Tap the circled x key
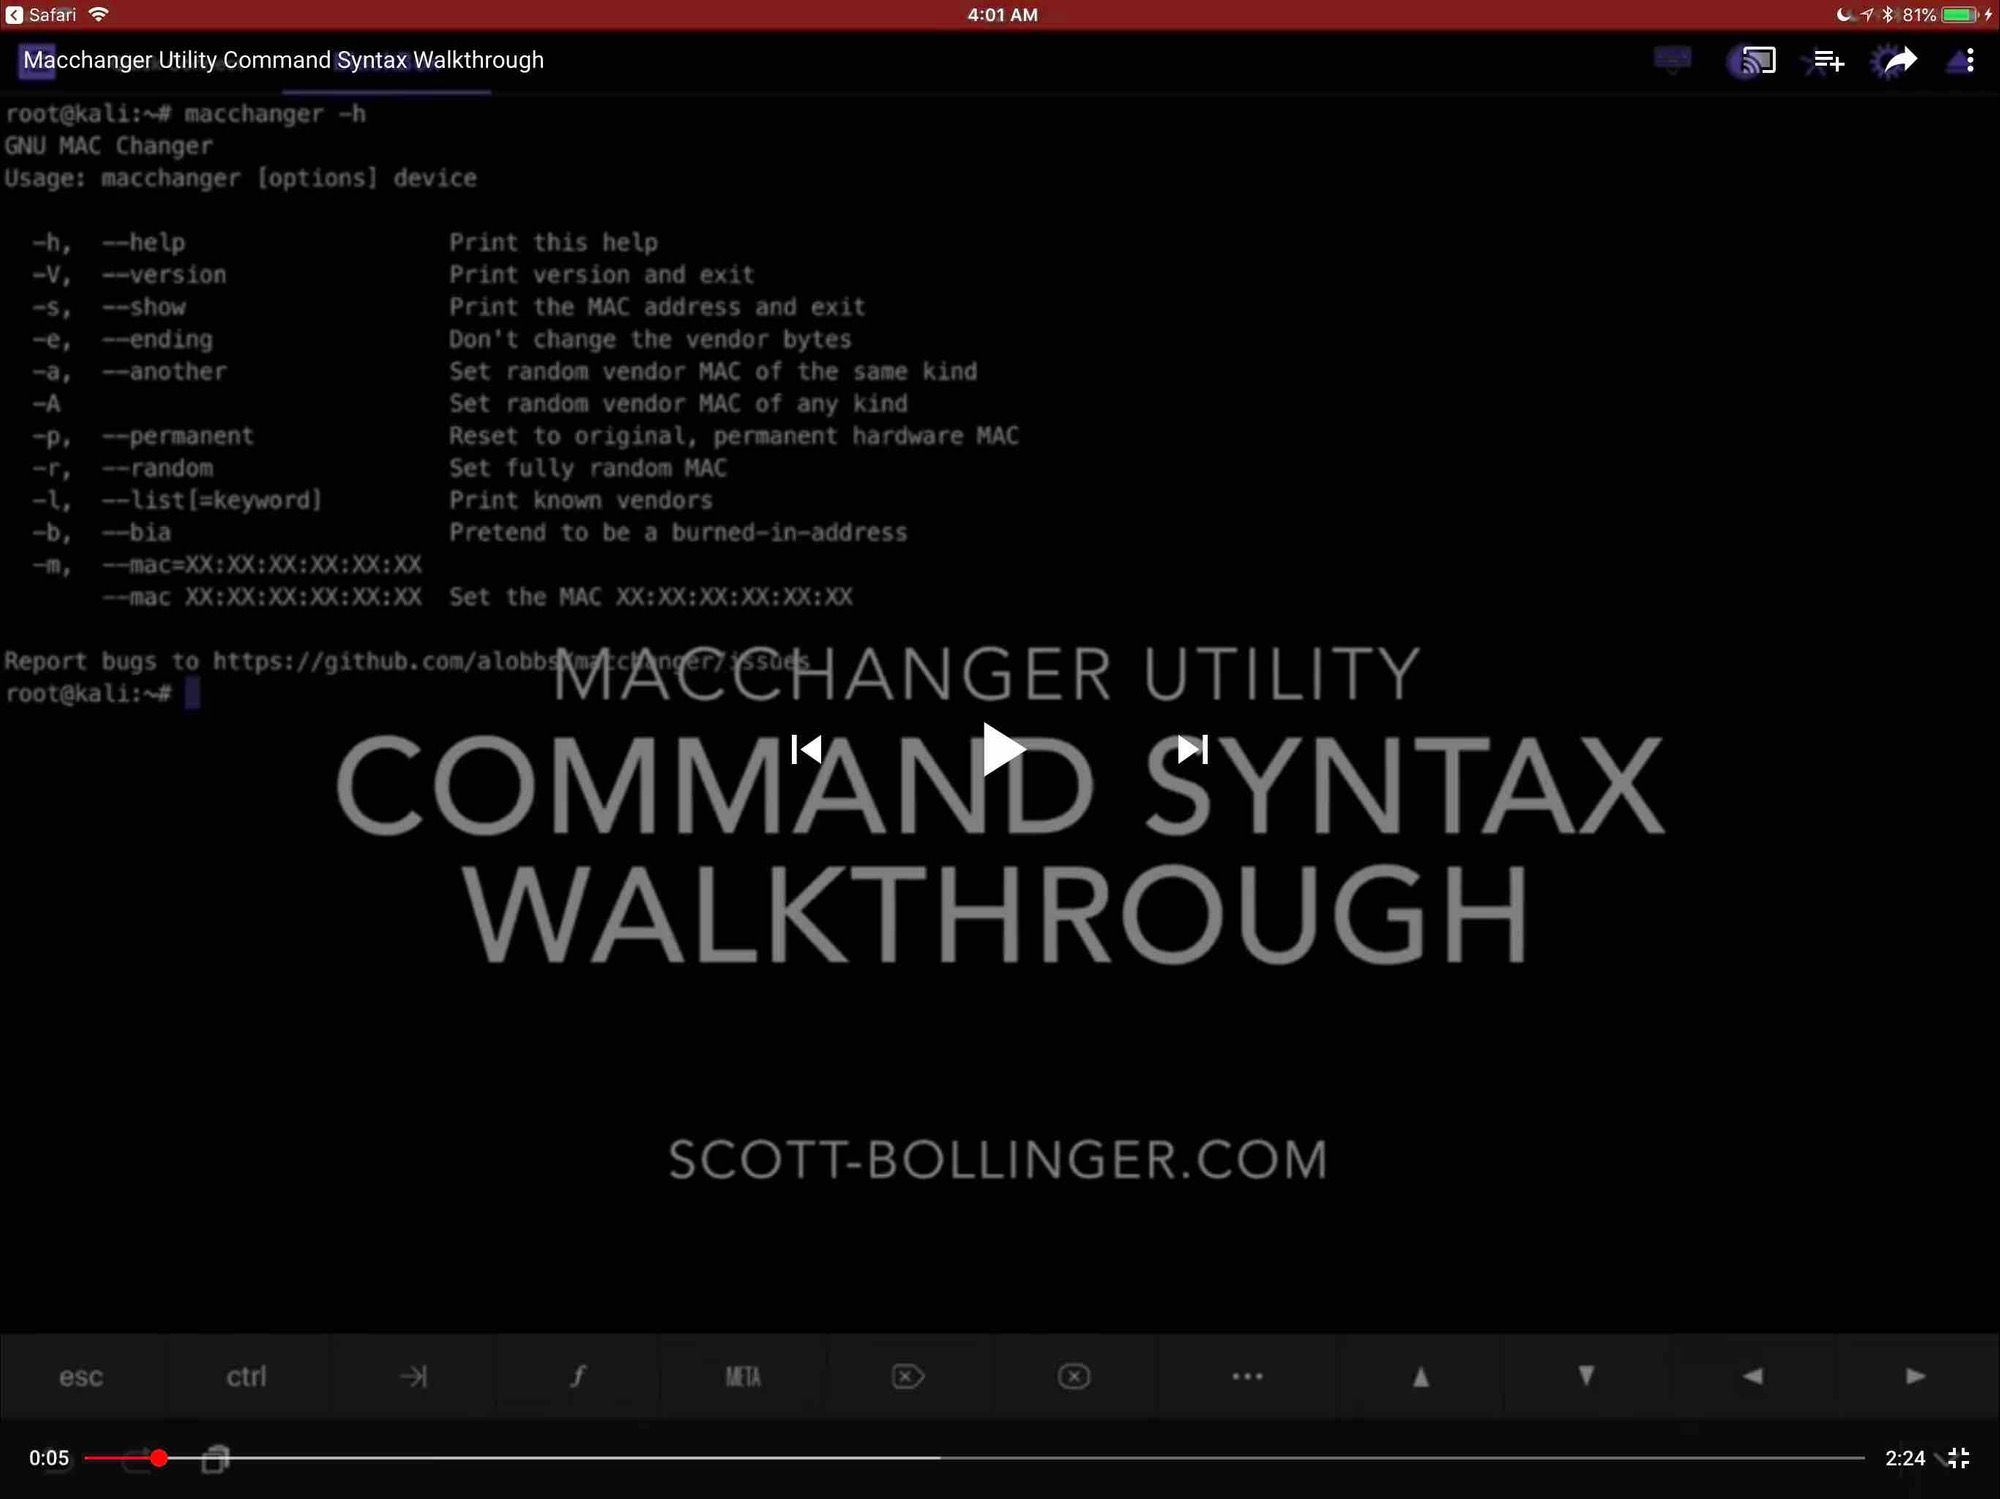 (1074, 1377)
